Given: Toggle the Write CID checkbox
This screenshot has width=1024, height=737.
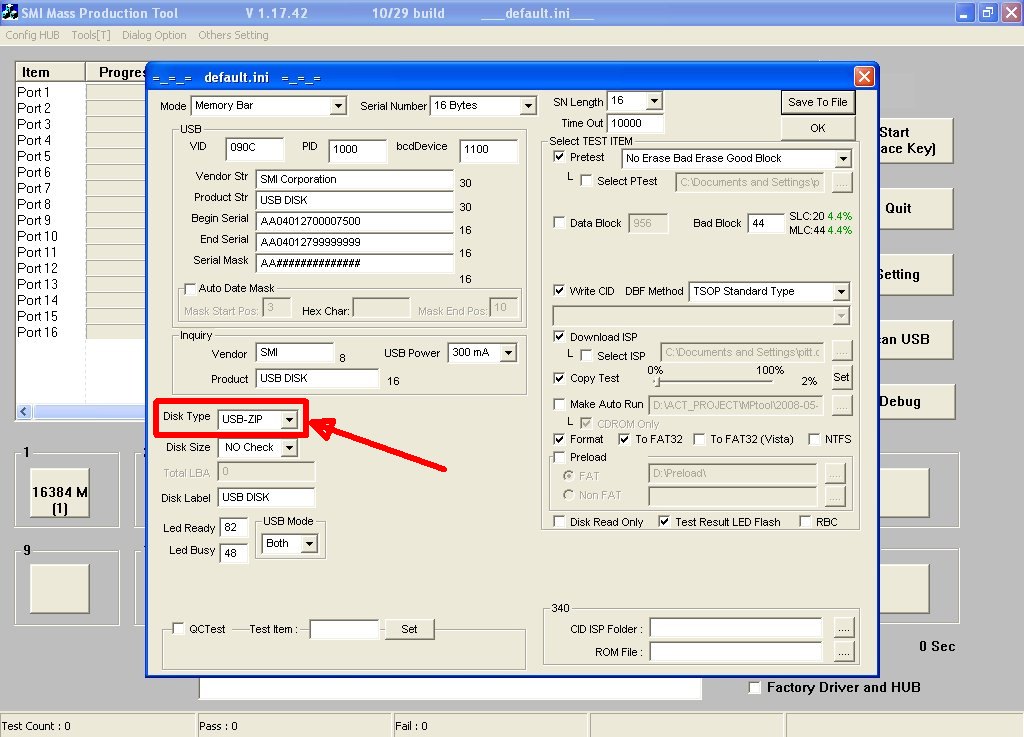Looking at the screenshot, I should pyautogui.click(x=559, y=290).
